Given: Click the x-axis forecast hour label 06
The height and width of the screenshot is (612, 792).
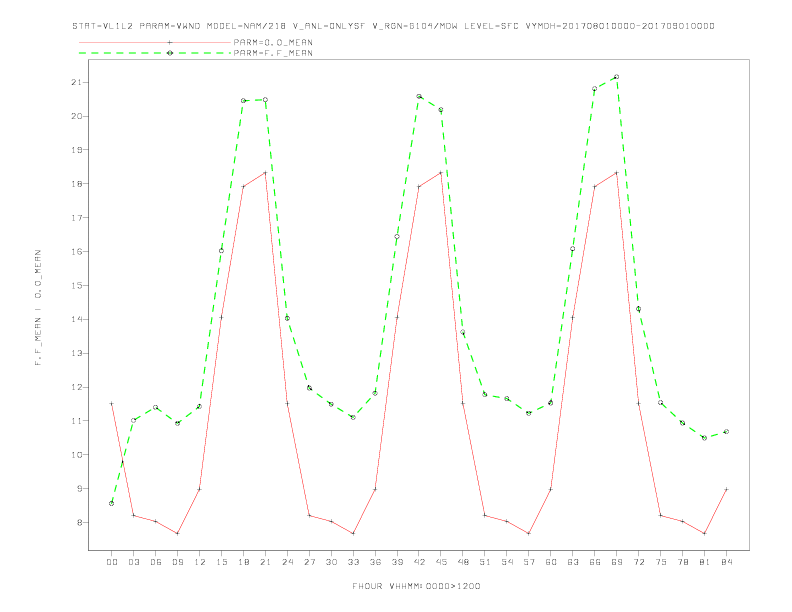Looking at the screenshot, I should pyautogui.click(x=156, y=562).
